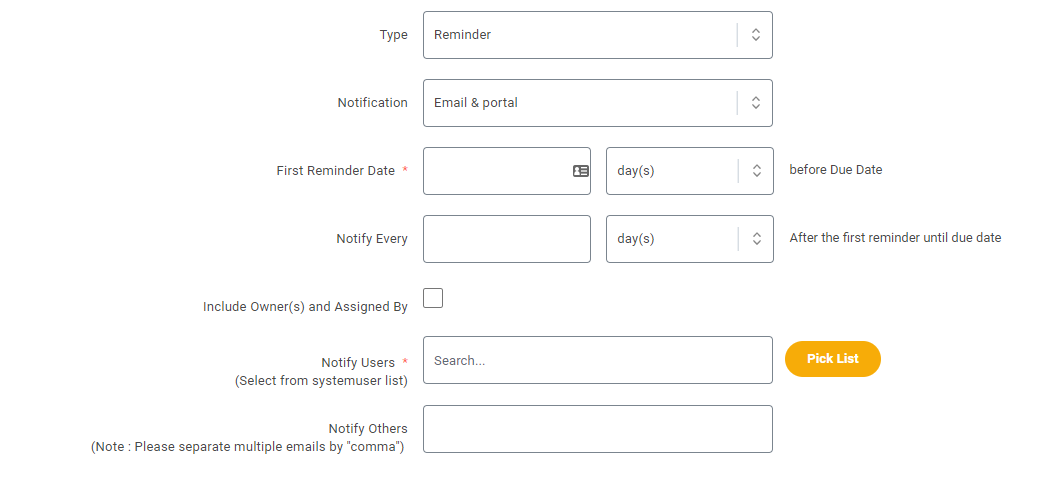Focus the Notify Every interval field
The height and width of the screenshot is (495, 1044).
pyautogui.click(x=507, y=239)
